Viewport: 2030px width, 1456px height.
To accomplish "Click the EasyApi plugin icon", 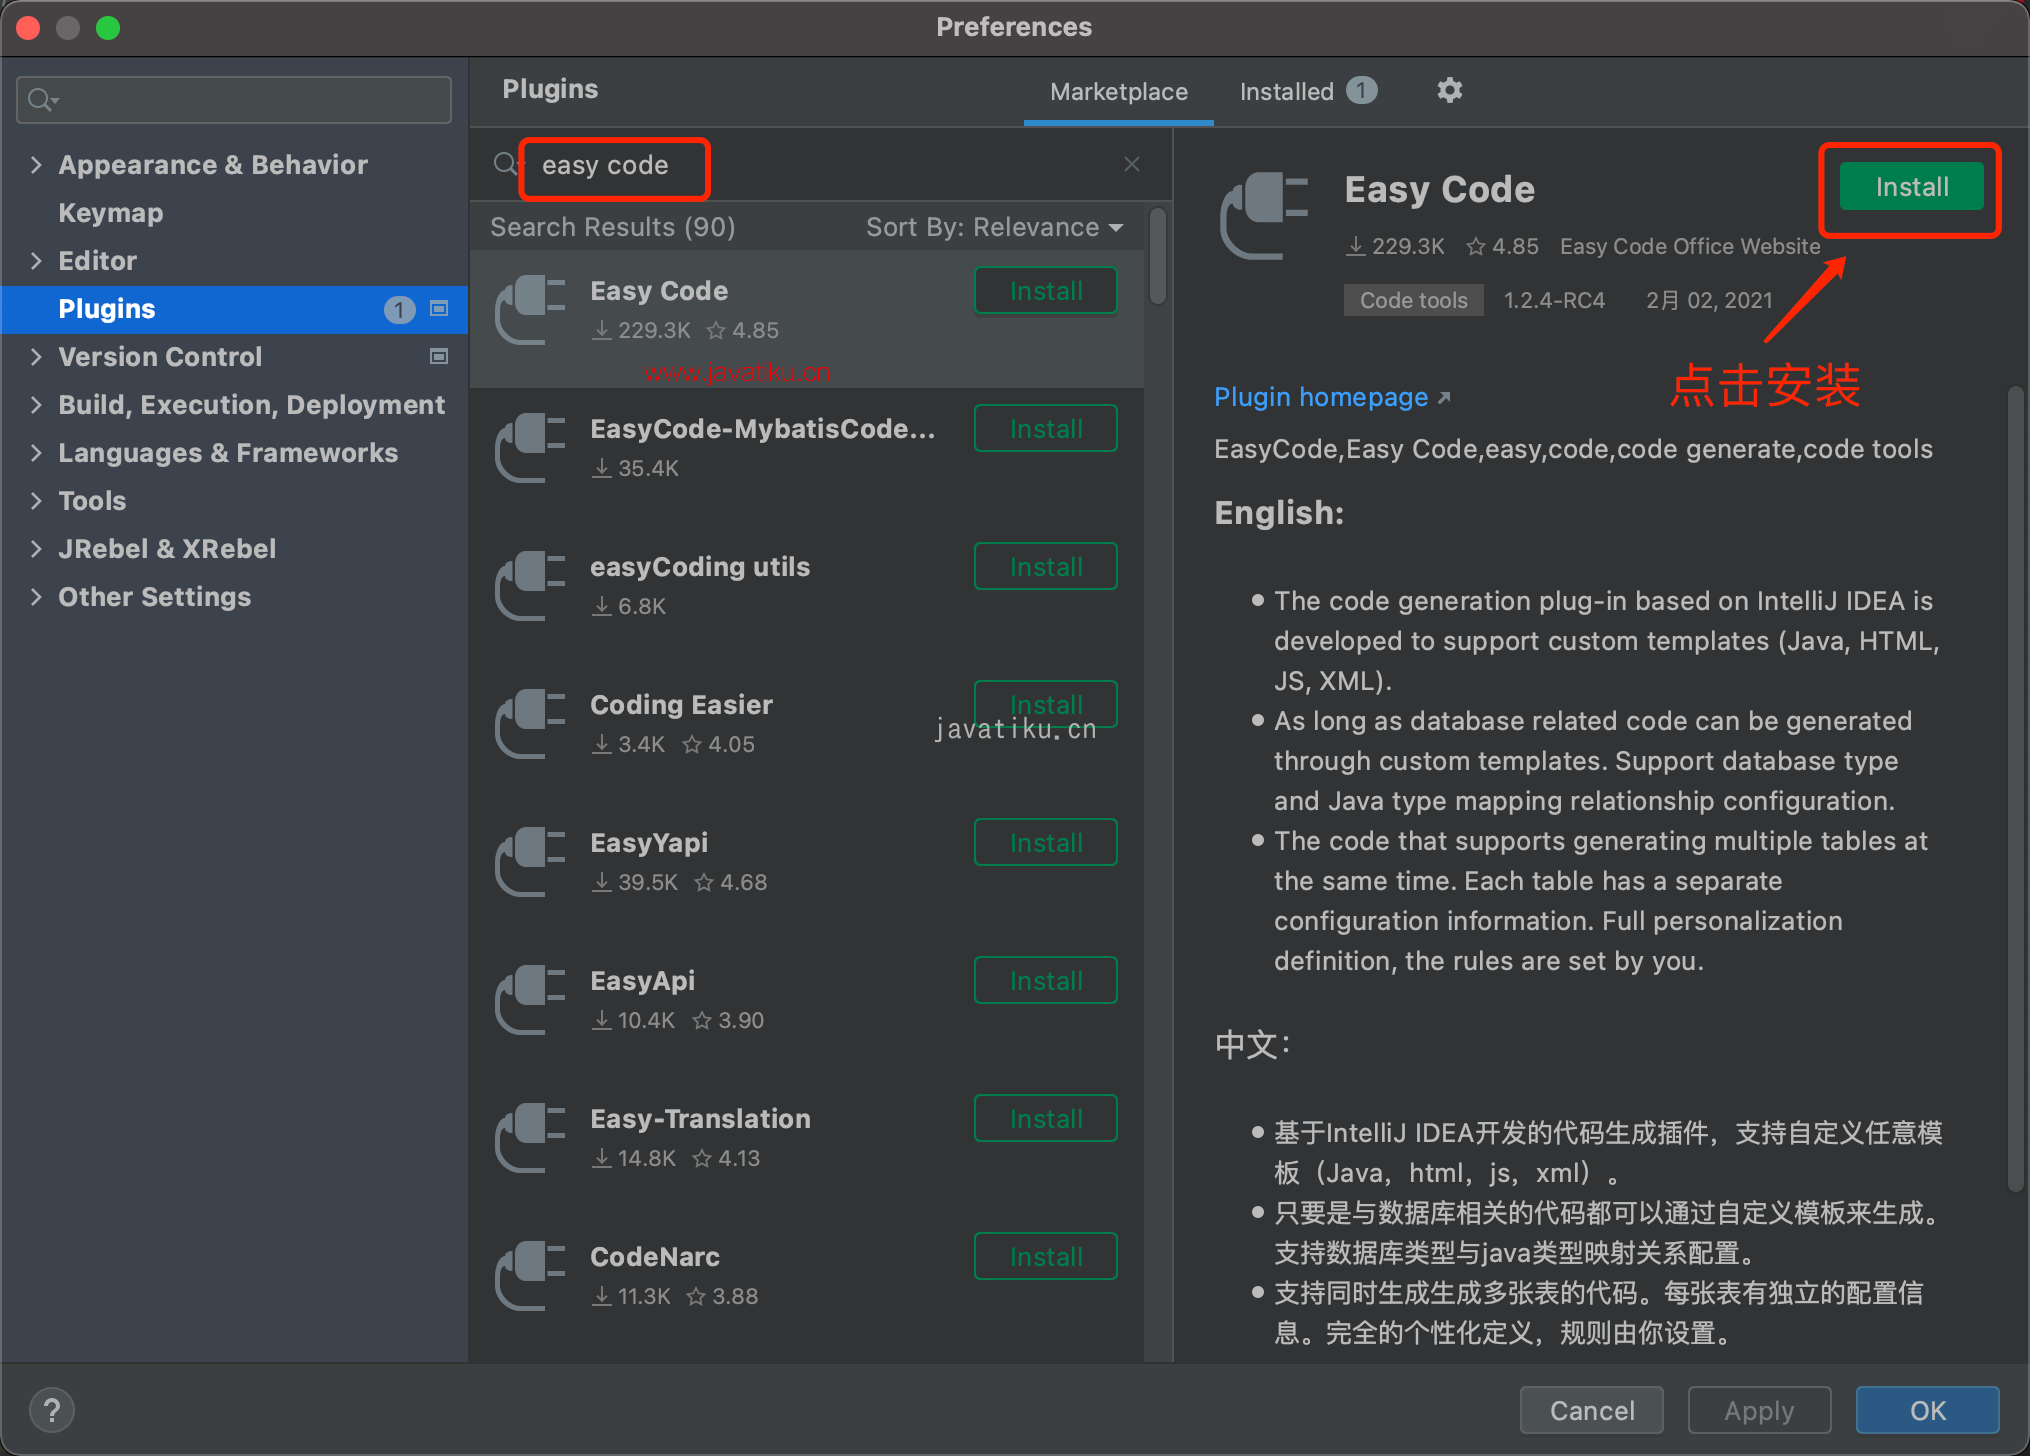I will pyautogui.click(x=530, y=1000).
